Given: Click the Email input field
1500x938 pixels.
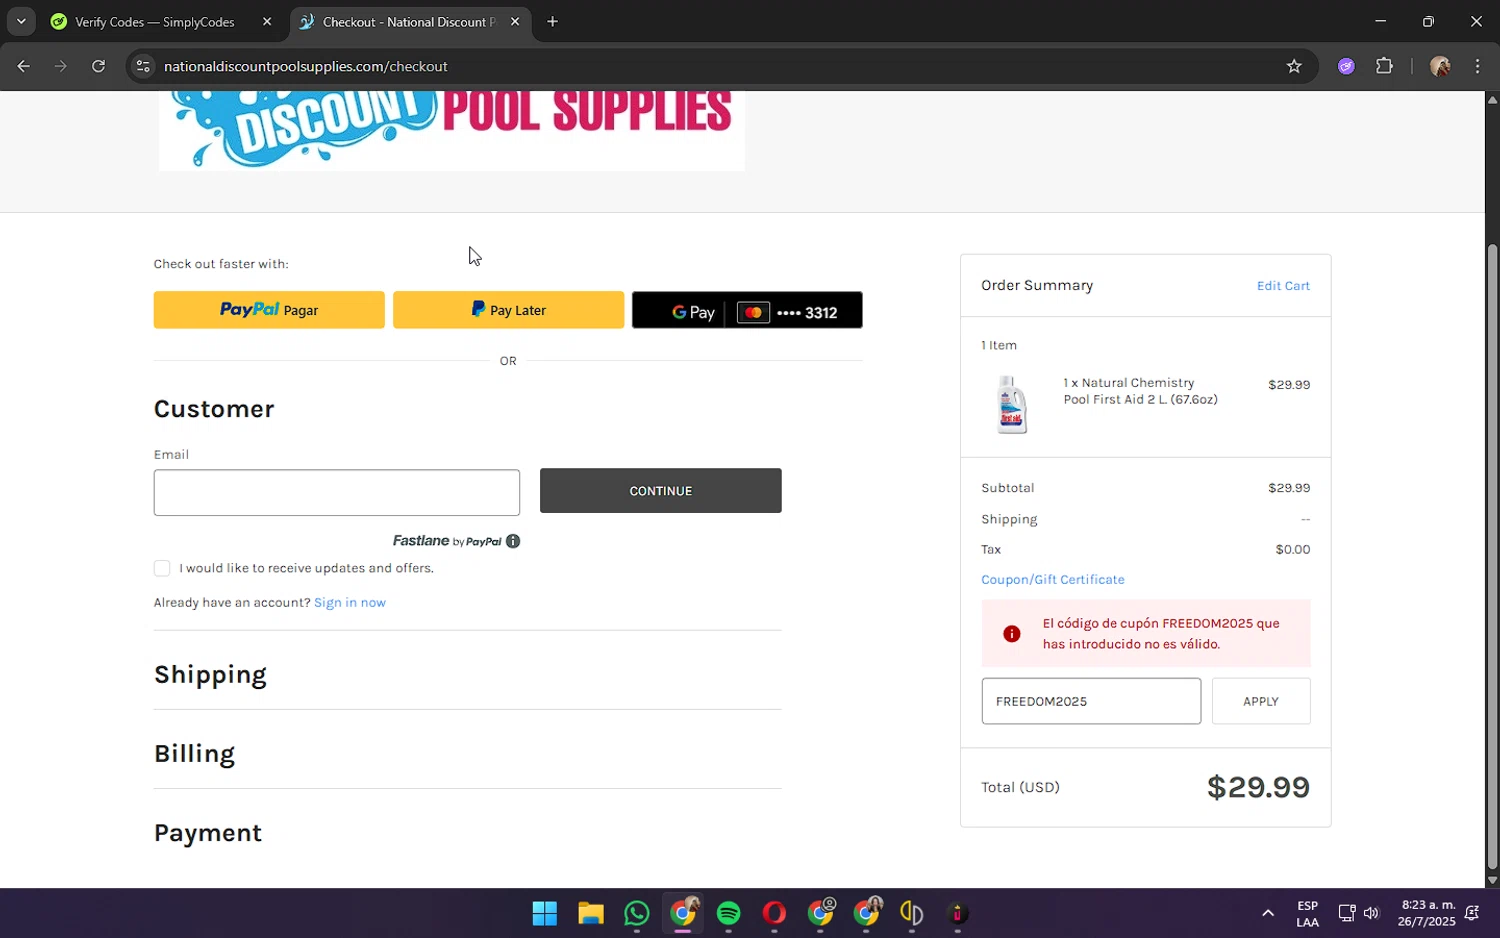Looking at the screenshot, I should click(337, 493).
